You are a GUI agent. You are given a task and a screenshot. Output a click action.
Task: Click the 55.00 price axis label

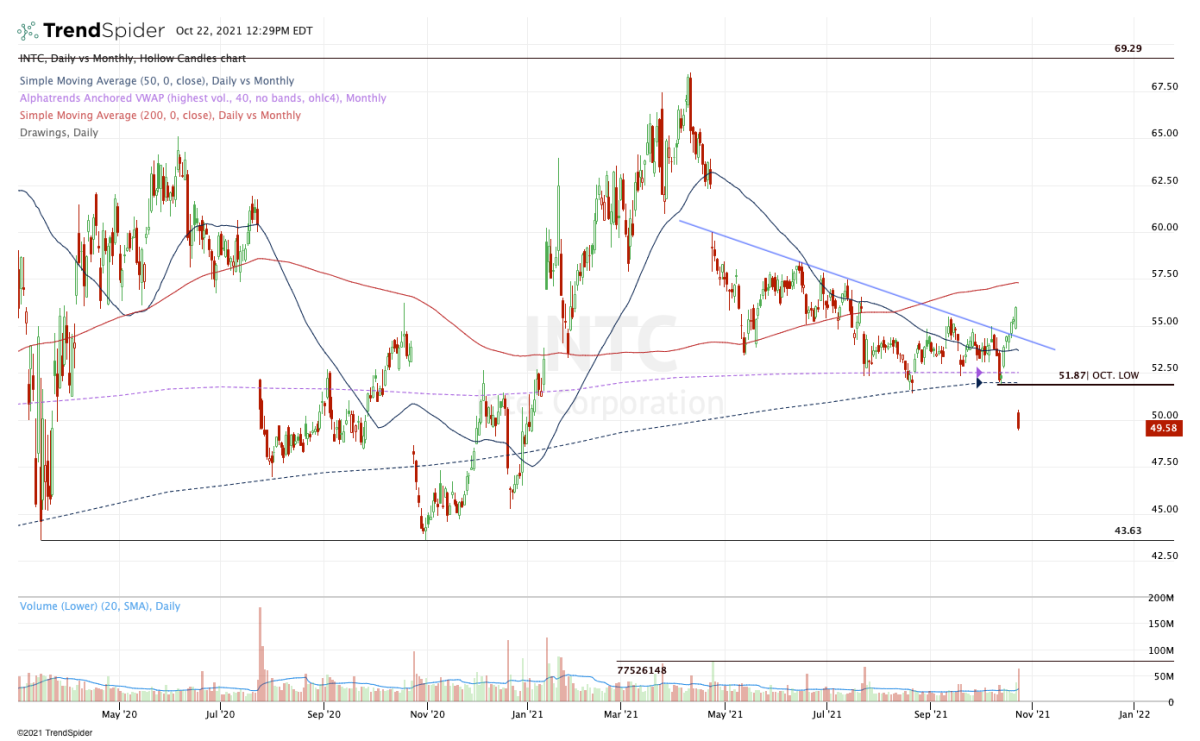1166,321
